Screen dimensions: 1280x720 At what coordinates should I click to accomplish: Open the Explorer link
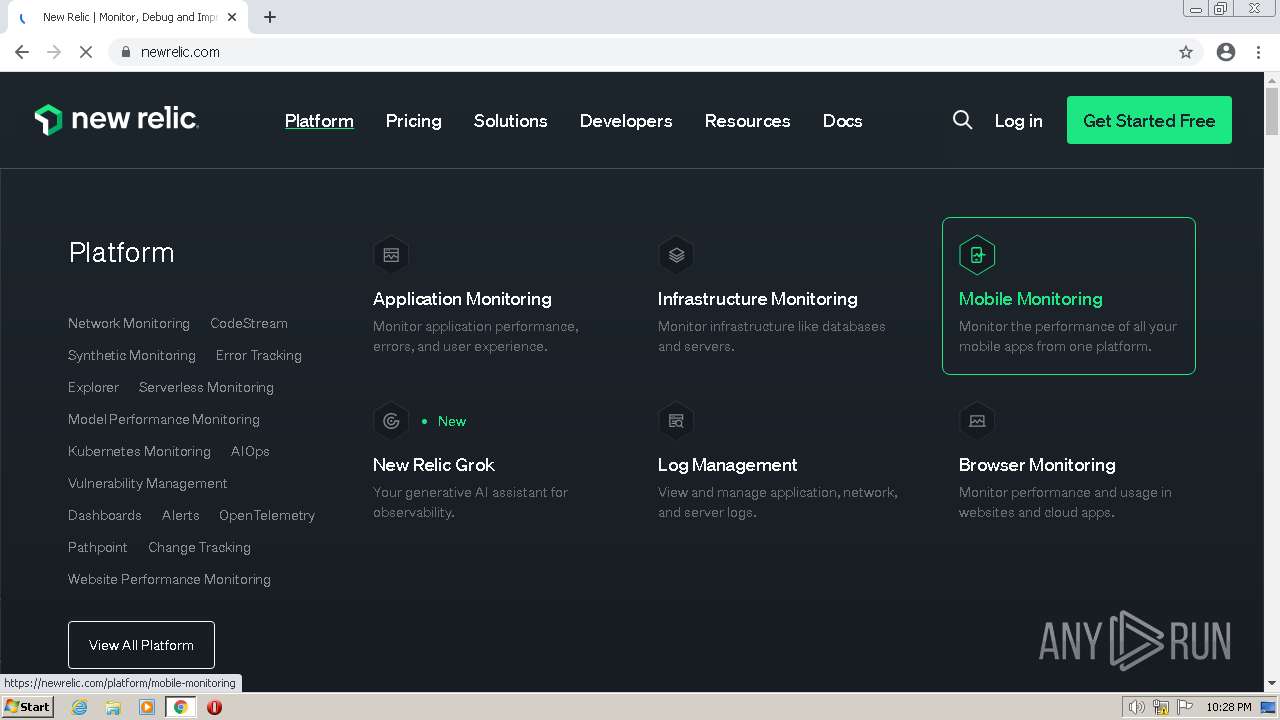pyautogui.click(x=93, y=387)
